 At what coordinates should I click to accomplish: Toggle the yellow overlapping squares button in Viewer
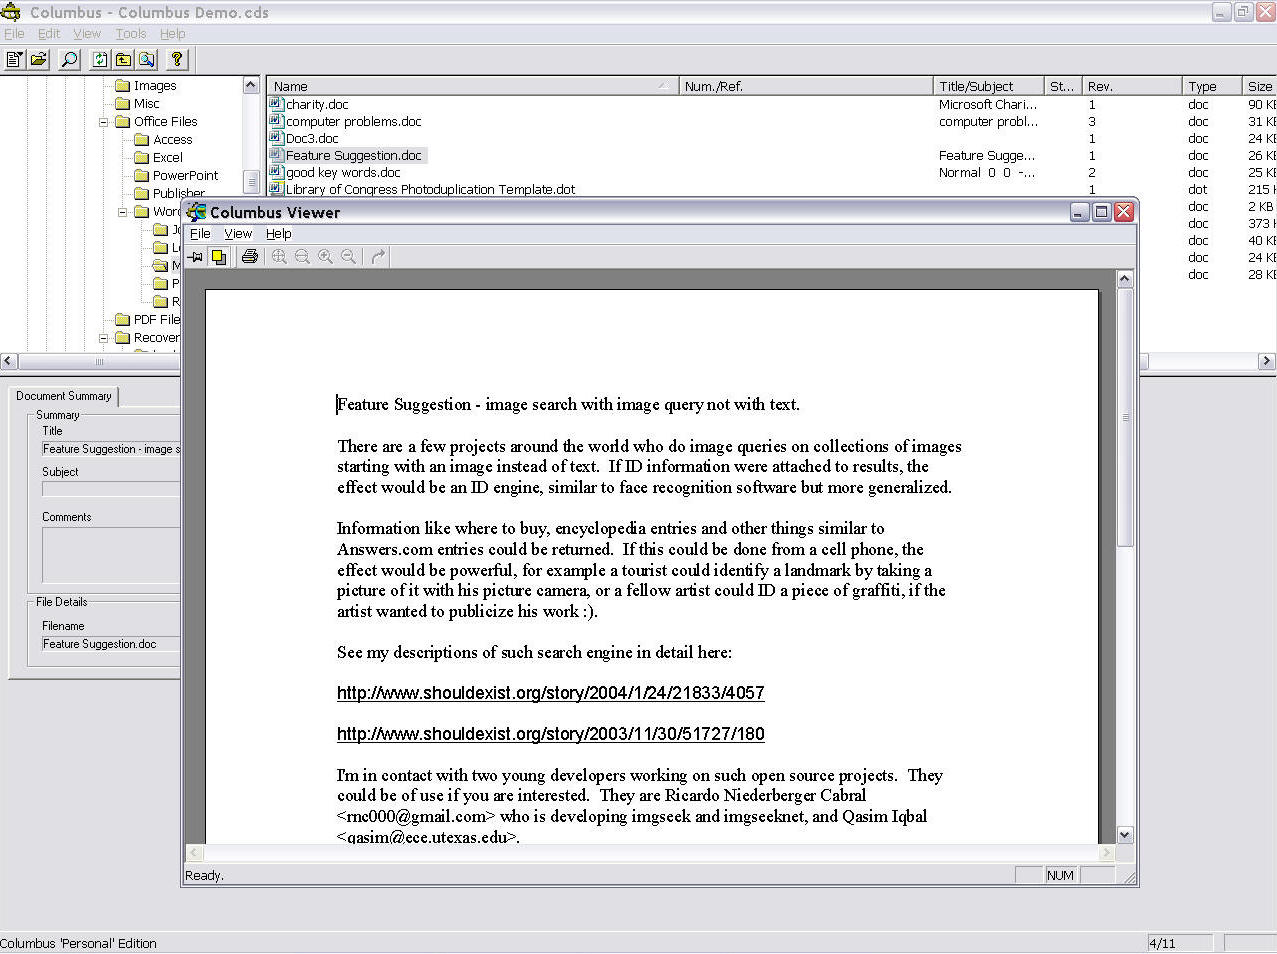point(218,257)
